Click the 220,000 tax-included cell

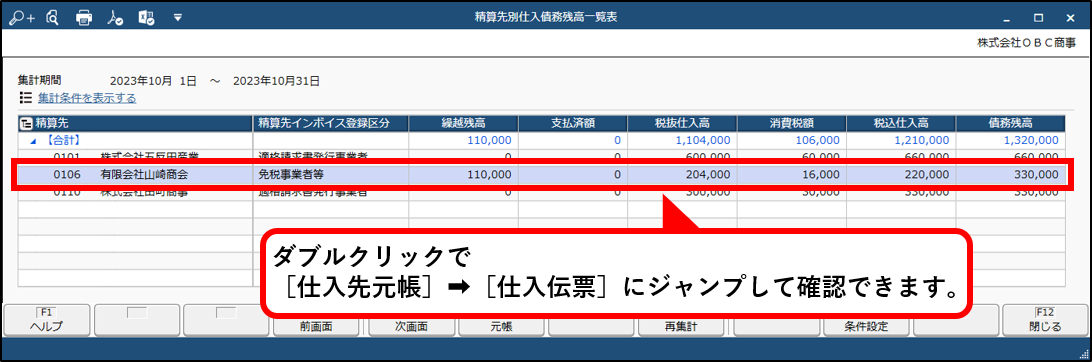[x=901, y=175]
